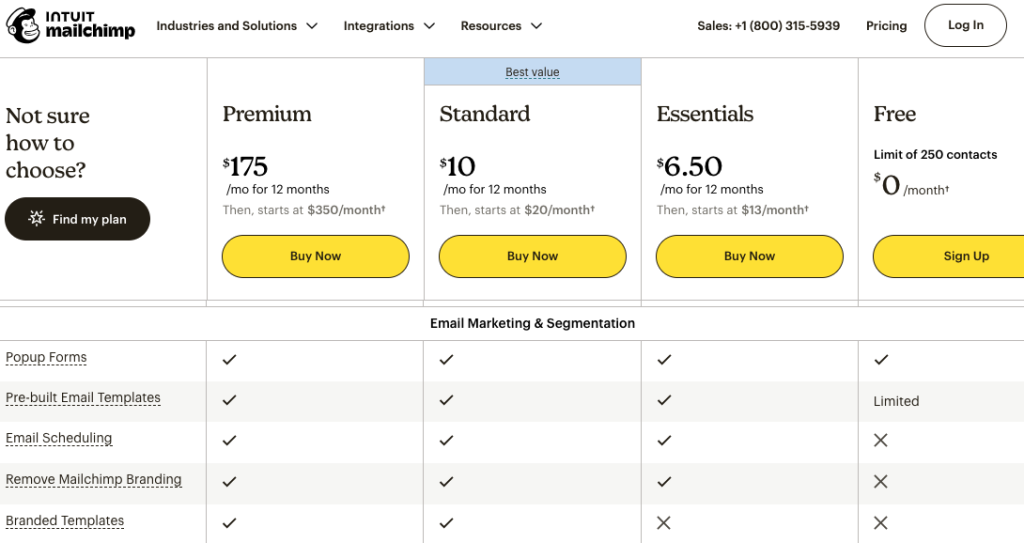Click the Email Scheduling checkmark under Essentials
The height and width of the screenshot is (543, 1024).
click(664, 440)
